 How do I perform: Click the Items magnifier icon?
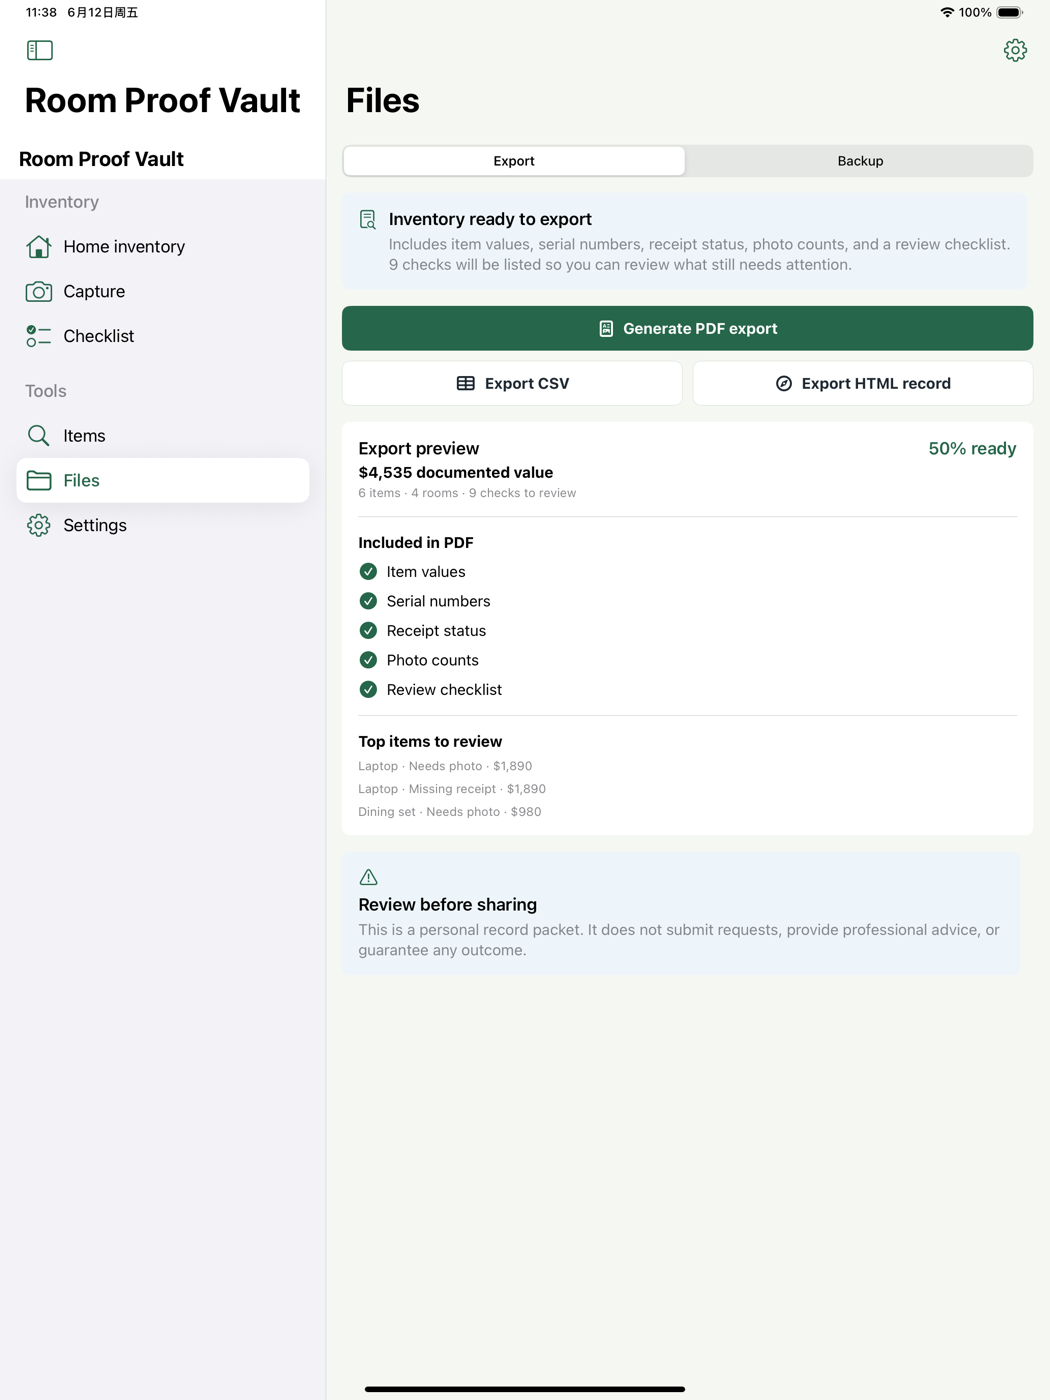[x=39, y=435]
